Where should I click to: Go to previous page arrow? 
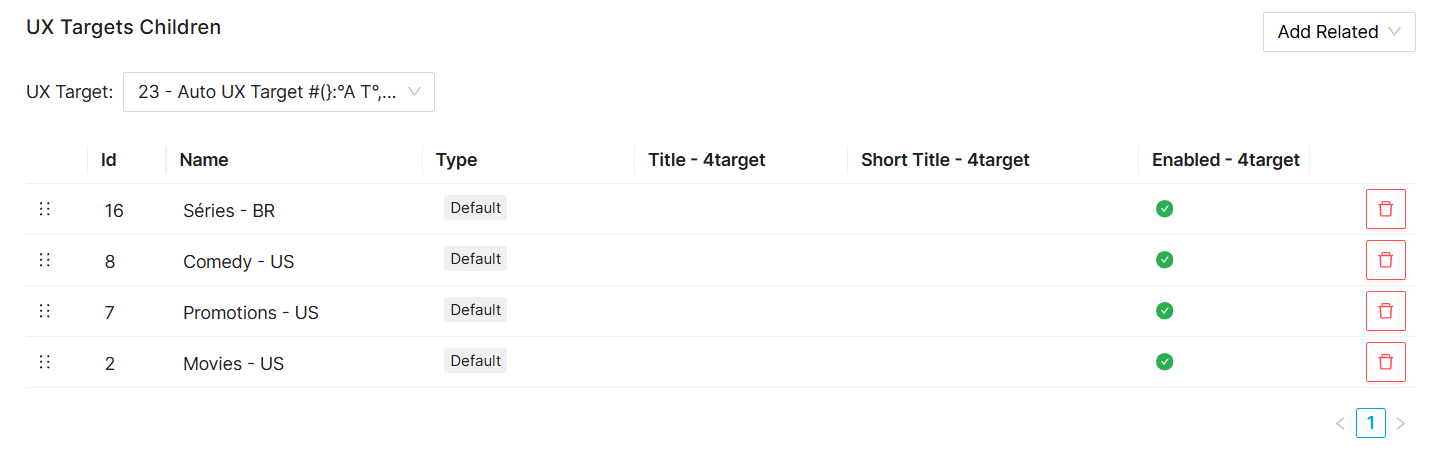(1340, 424)
